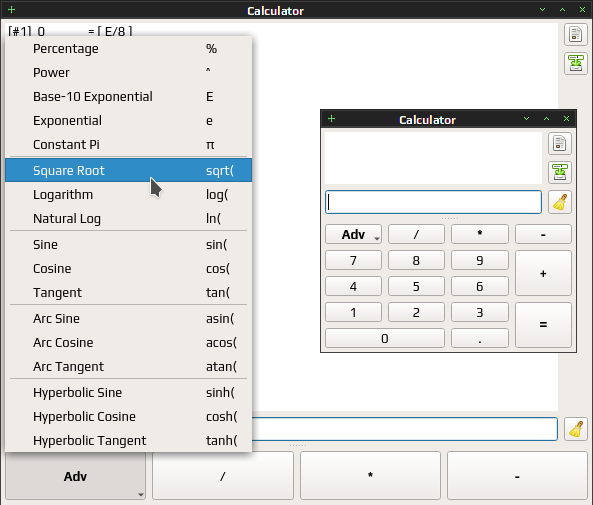Choose Cosine menu entry
This screenshot has width=593, height=505.
pyautogui.click(x=128, y=268)
